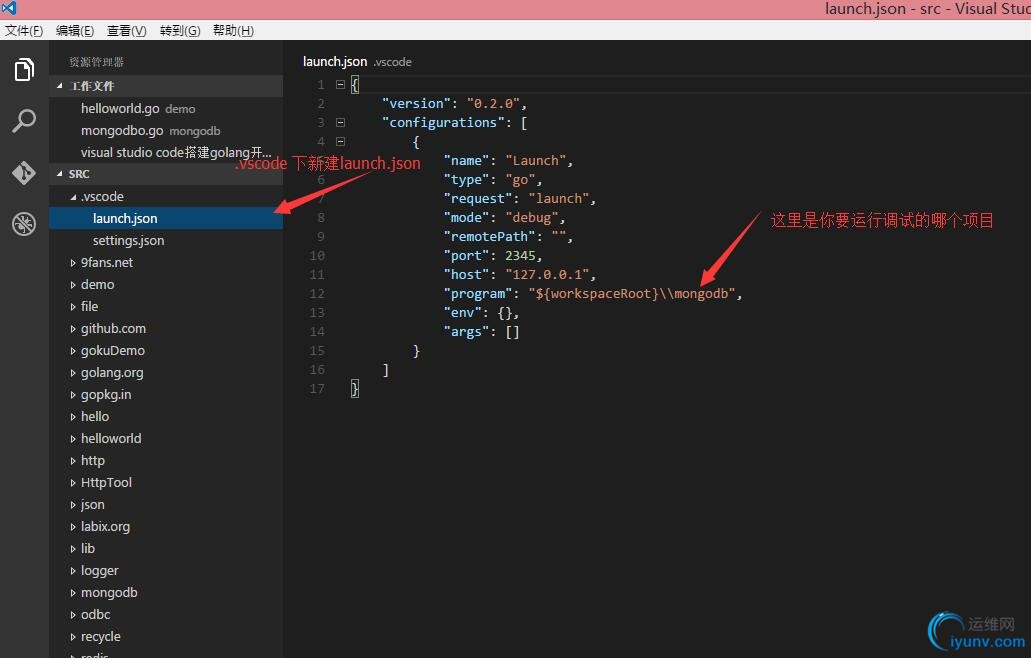The height and width of the screenshot is (658, 1031).
Task: Open the 转到(G) menu
Action: point(180,31)
